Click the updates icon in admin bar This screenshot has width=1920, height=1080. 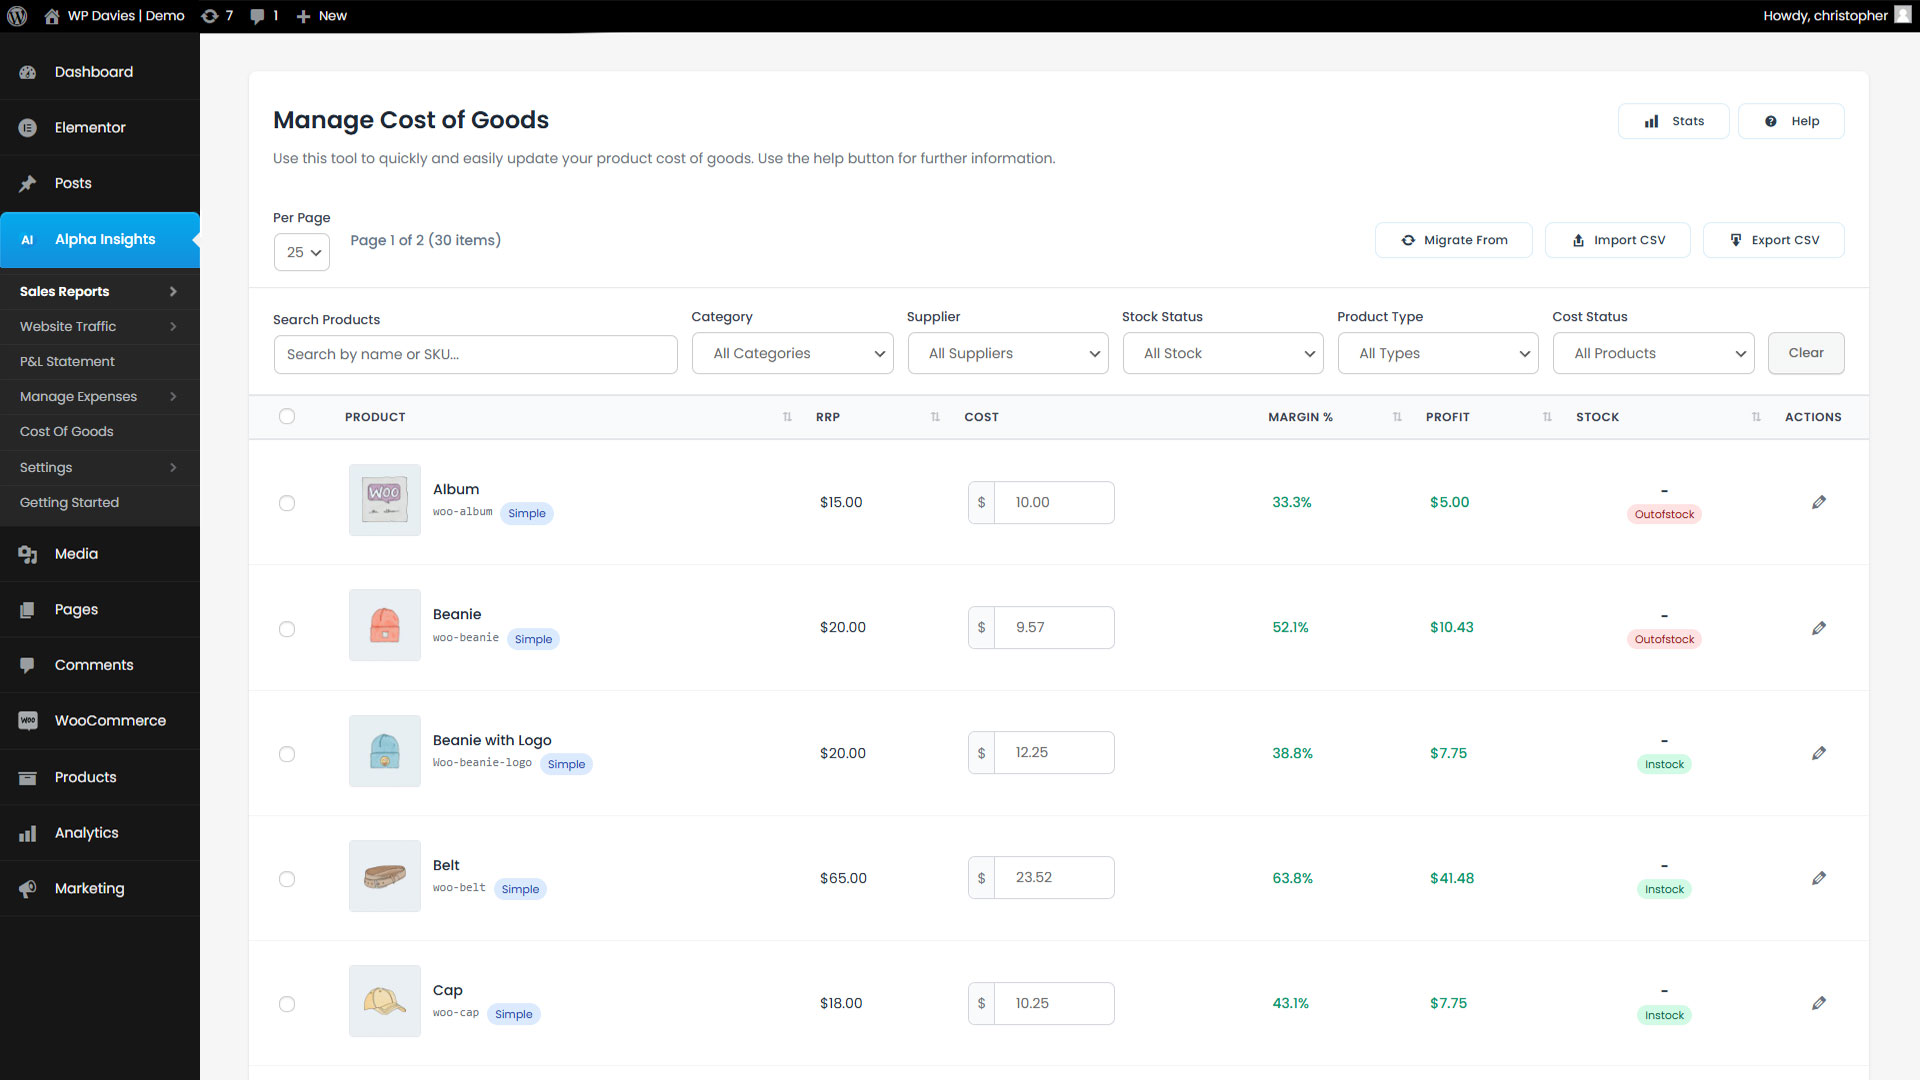tap(209, 16)
